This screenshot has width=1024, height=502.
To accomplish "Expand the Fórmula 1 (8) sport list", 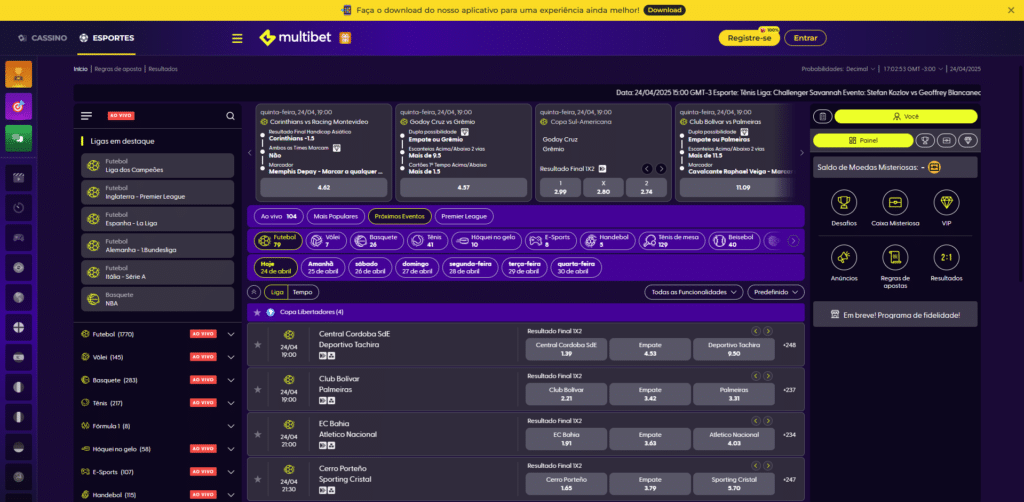I will coord(231,426).
